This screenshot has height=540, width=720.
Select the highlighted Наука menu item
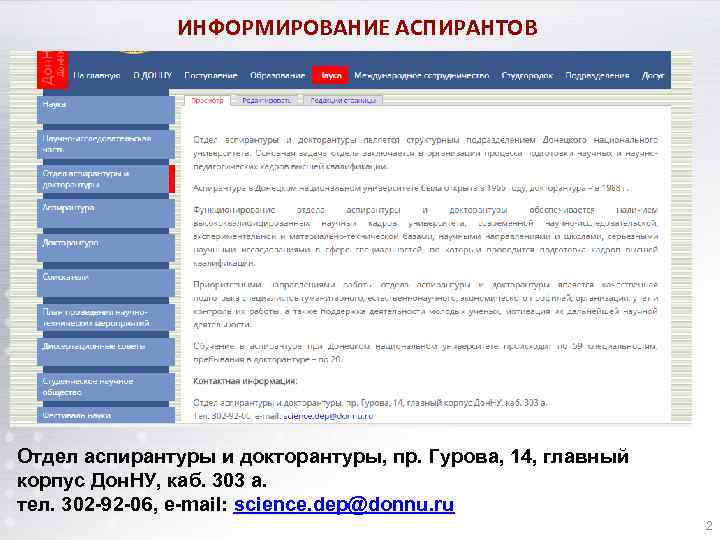(x=330, y=75)
